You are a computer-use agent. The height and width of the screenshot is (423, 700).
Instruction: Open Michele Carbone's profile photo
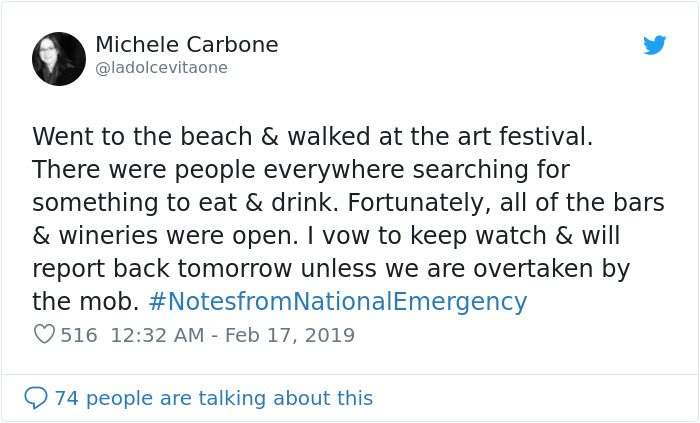pos(59,59)
